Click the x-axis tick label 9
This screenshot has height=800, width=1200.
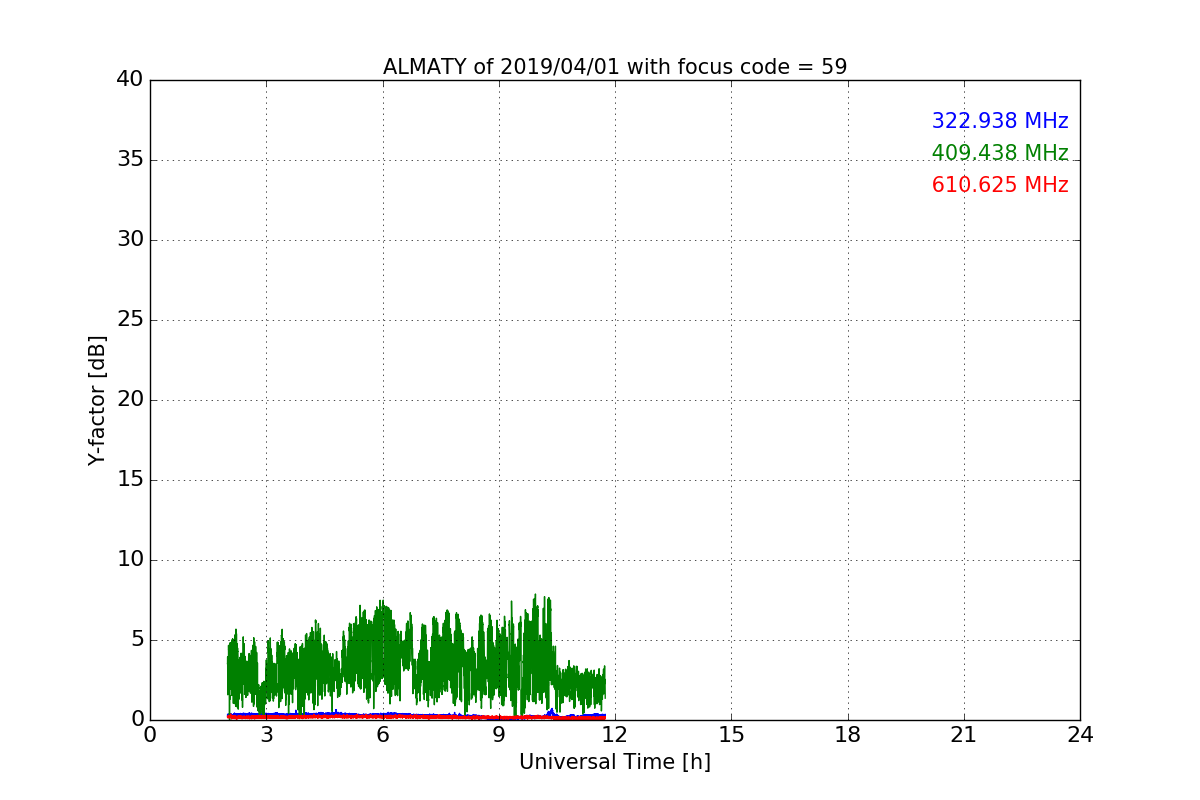[499, 735]
